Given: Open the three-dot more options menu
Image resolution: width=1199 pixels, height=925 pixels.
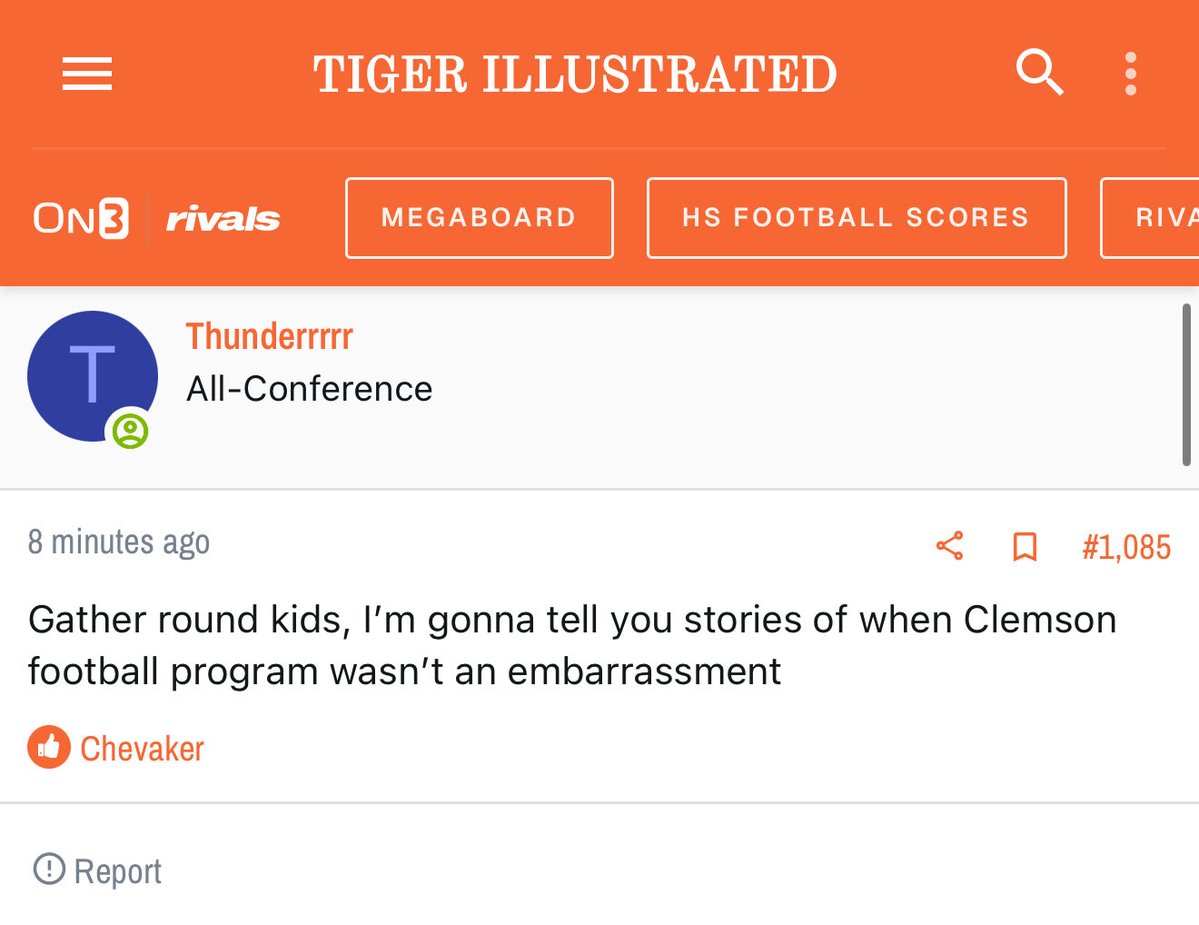Looking at the screenshot, I should [x=1131, y=74].
